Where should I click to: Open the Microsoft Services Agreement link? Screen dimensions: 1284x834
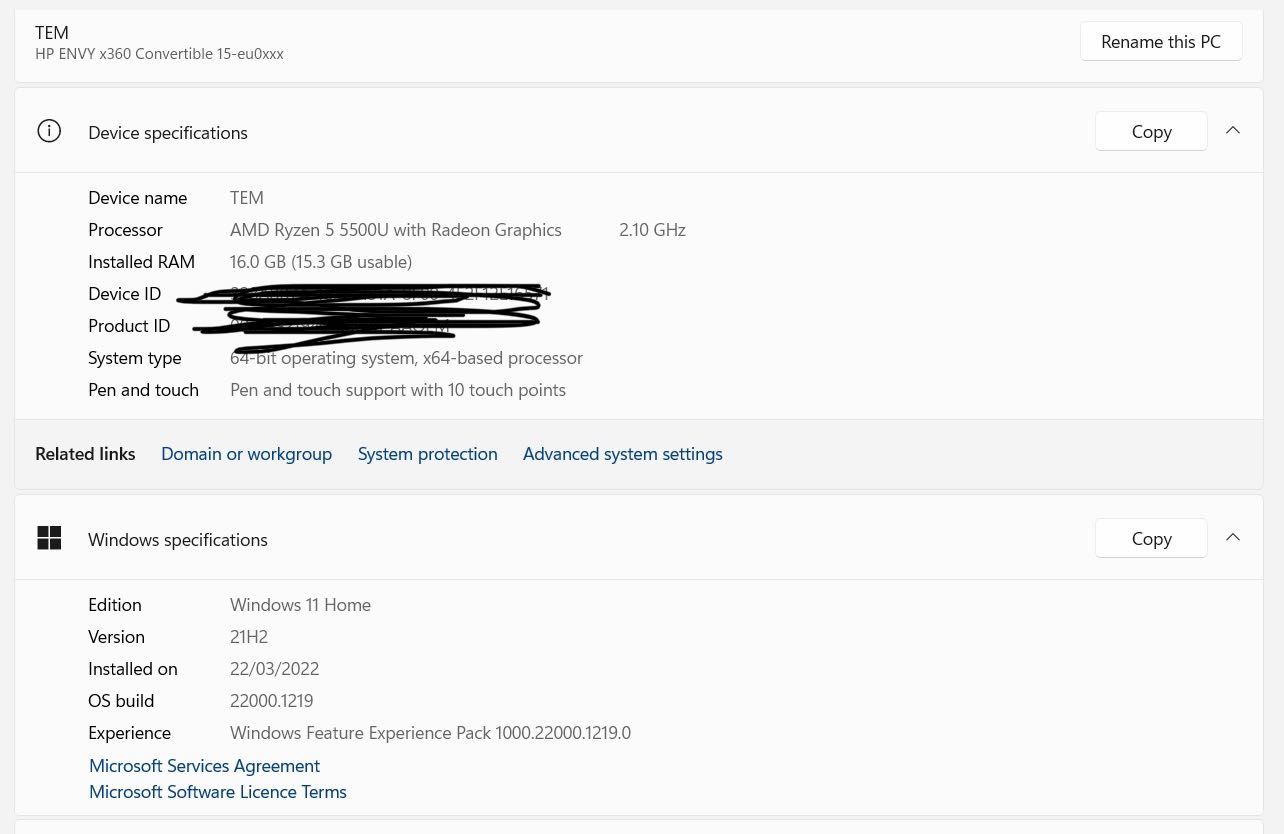click(204, 766)
